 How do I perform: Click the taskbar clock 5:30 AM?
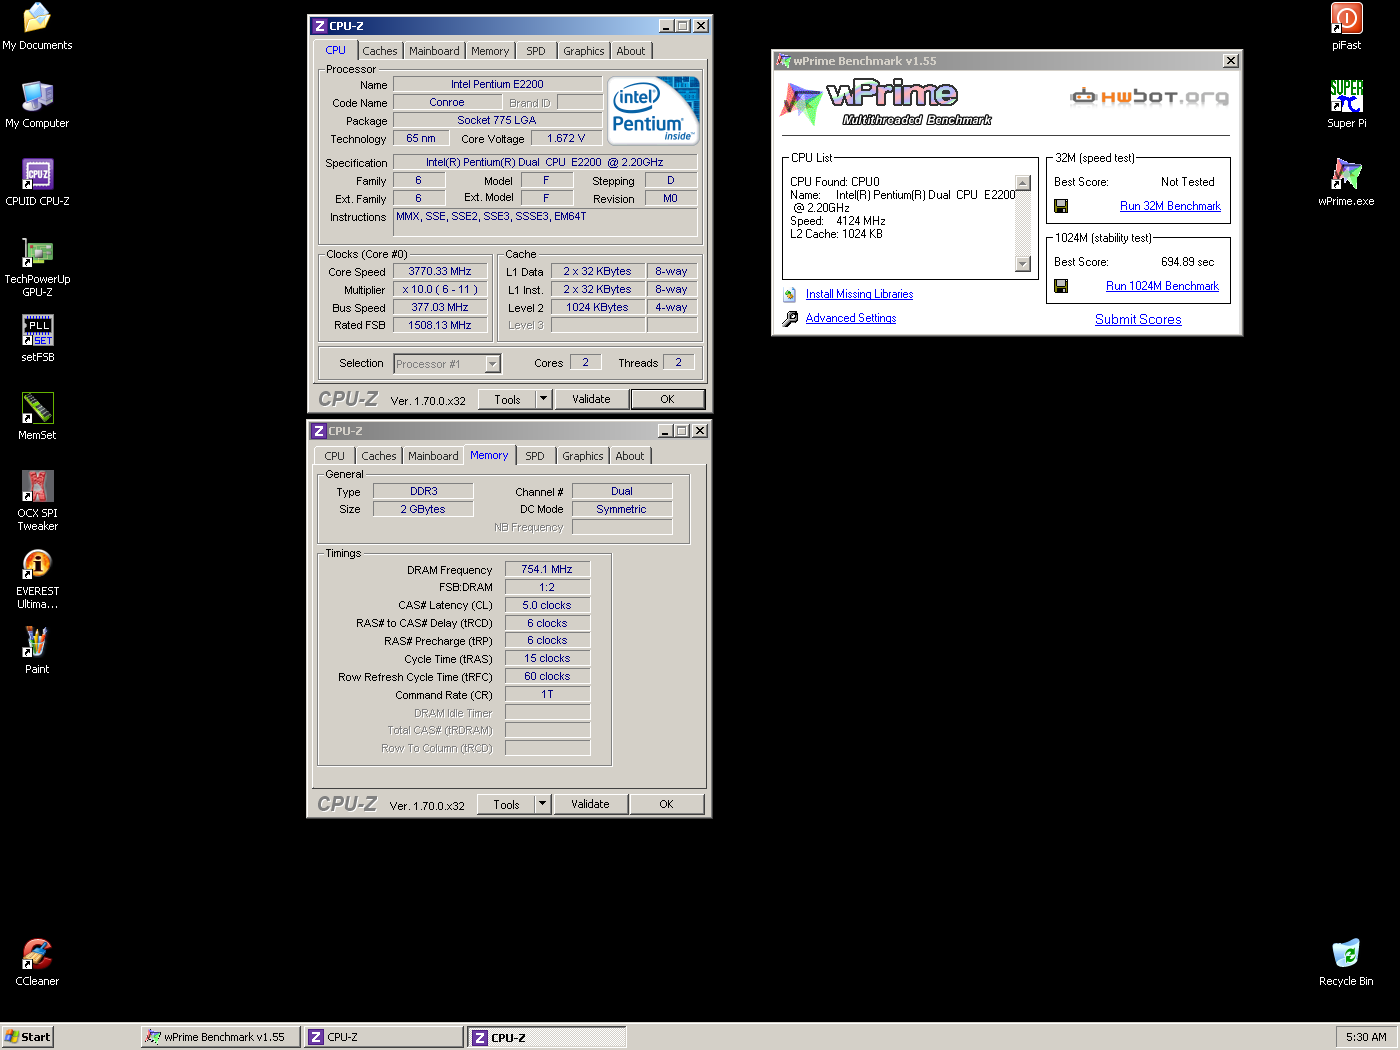1366,1037
